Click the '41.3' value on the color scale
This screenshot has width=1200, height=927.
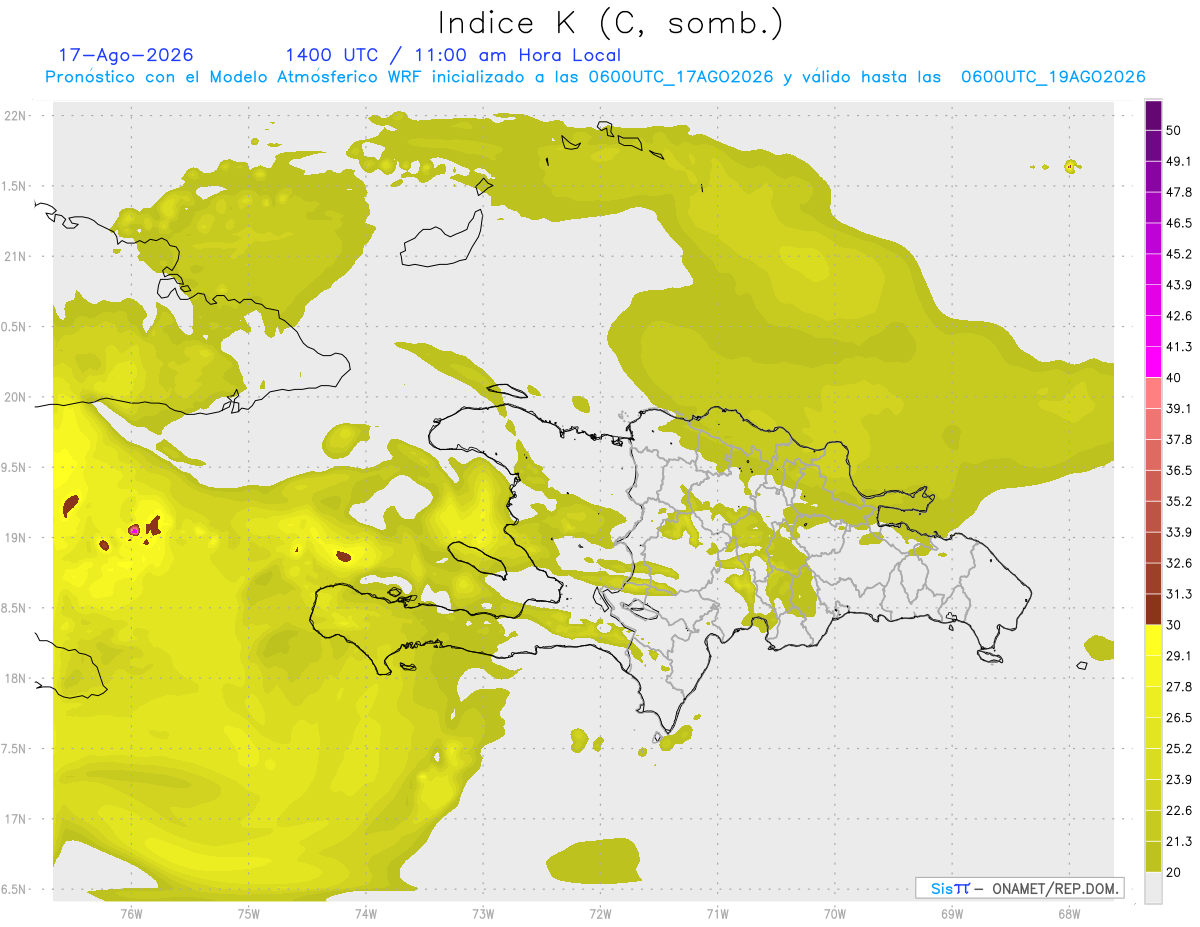[x=1179, y=347]
